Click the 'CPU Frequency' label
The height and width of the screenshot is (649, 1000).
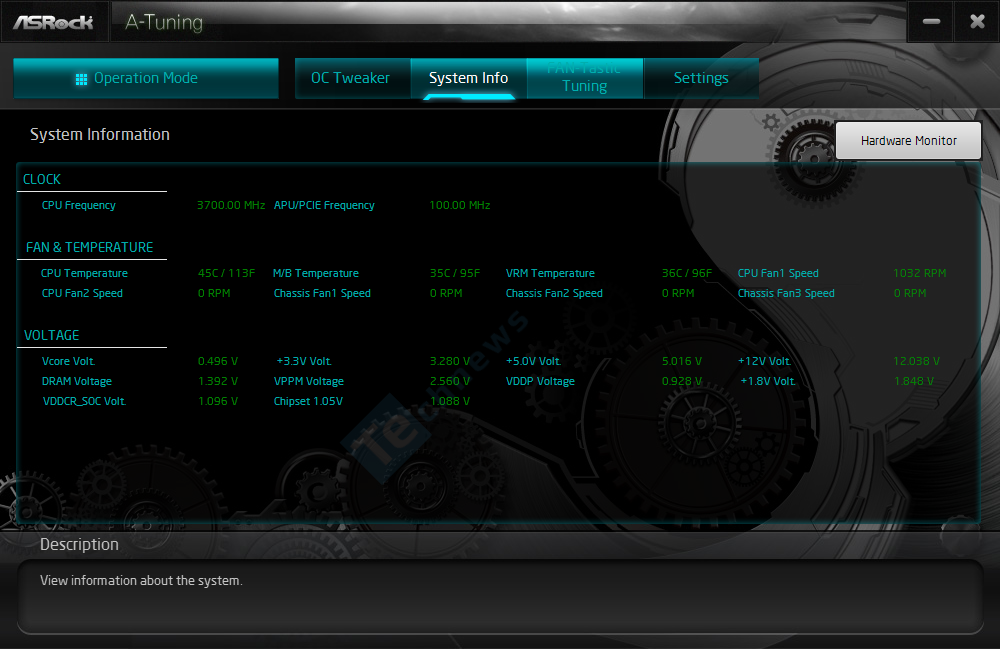(78, 205)
